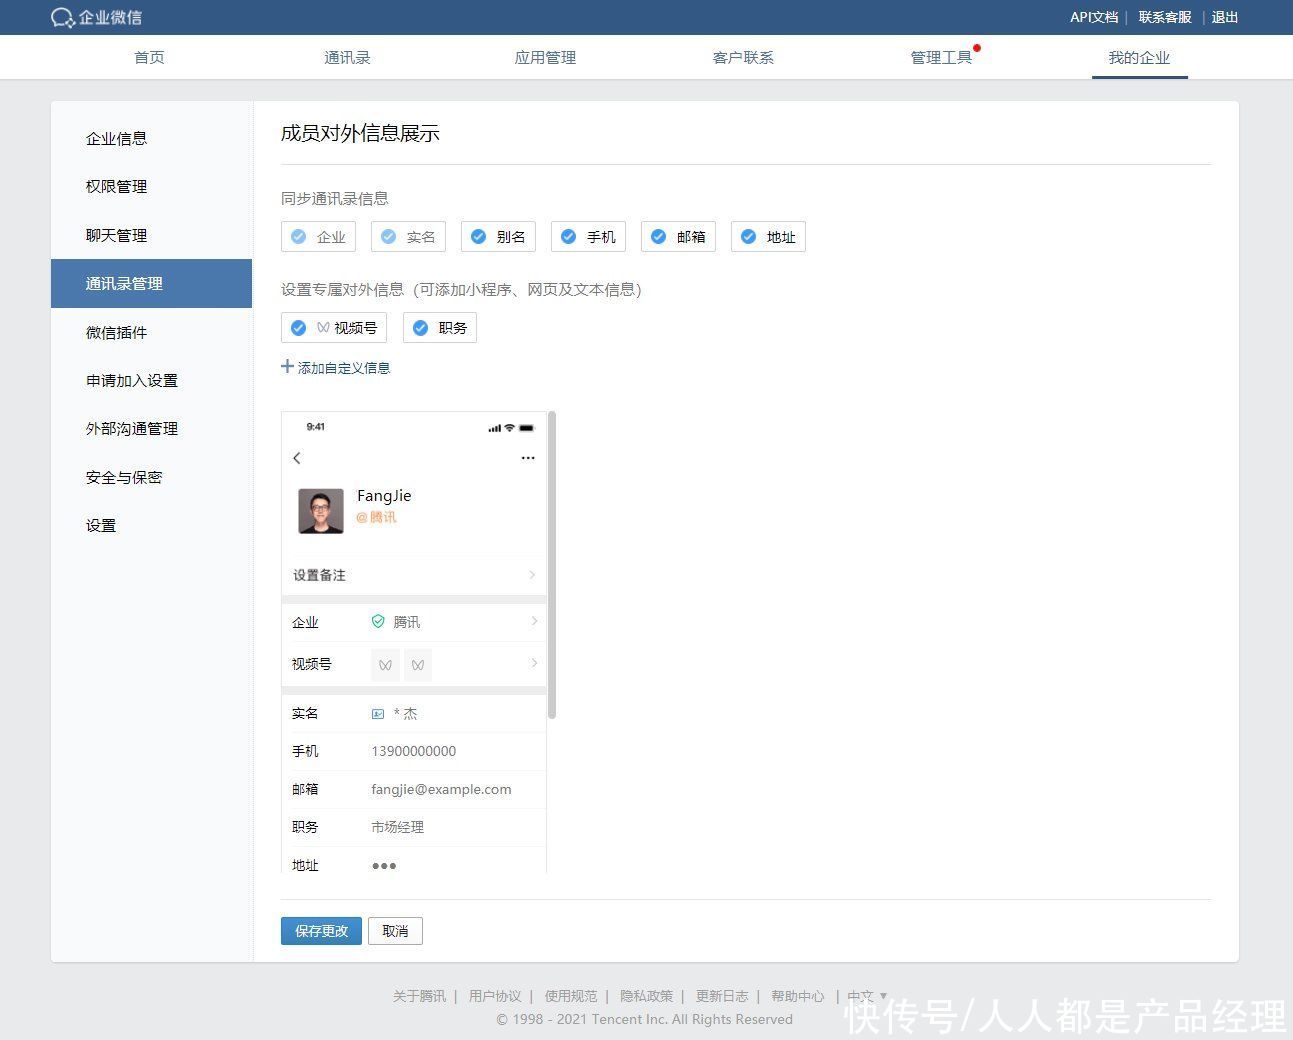Click the back arrow in phone preview
The width and height of the screenshot is (1293, 1040).
pos(297,458)
